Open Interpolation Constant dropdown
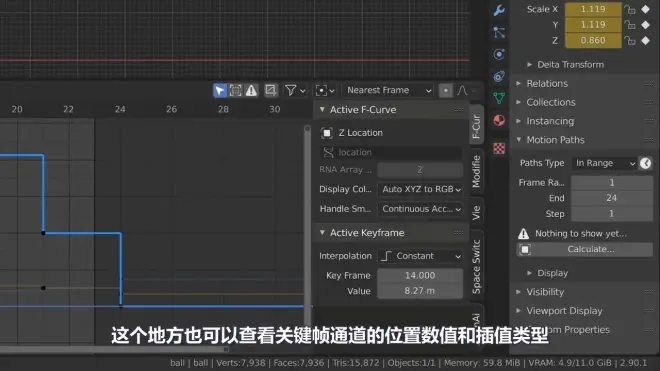 point(420,256)
